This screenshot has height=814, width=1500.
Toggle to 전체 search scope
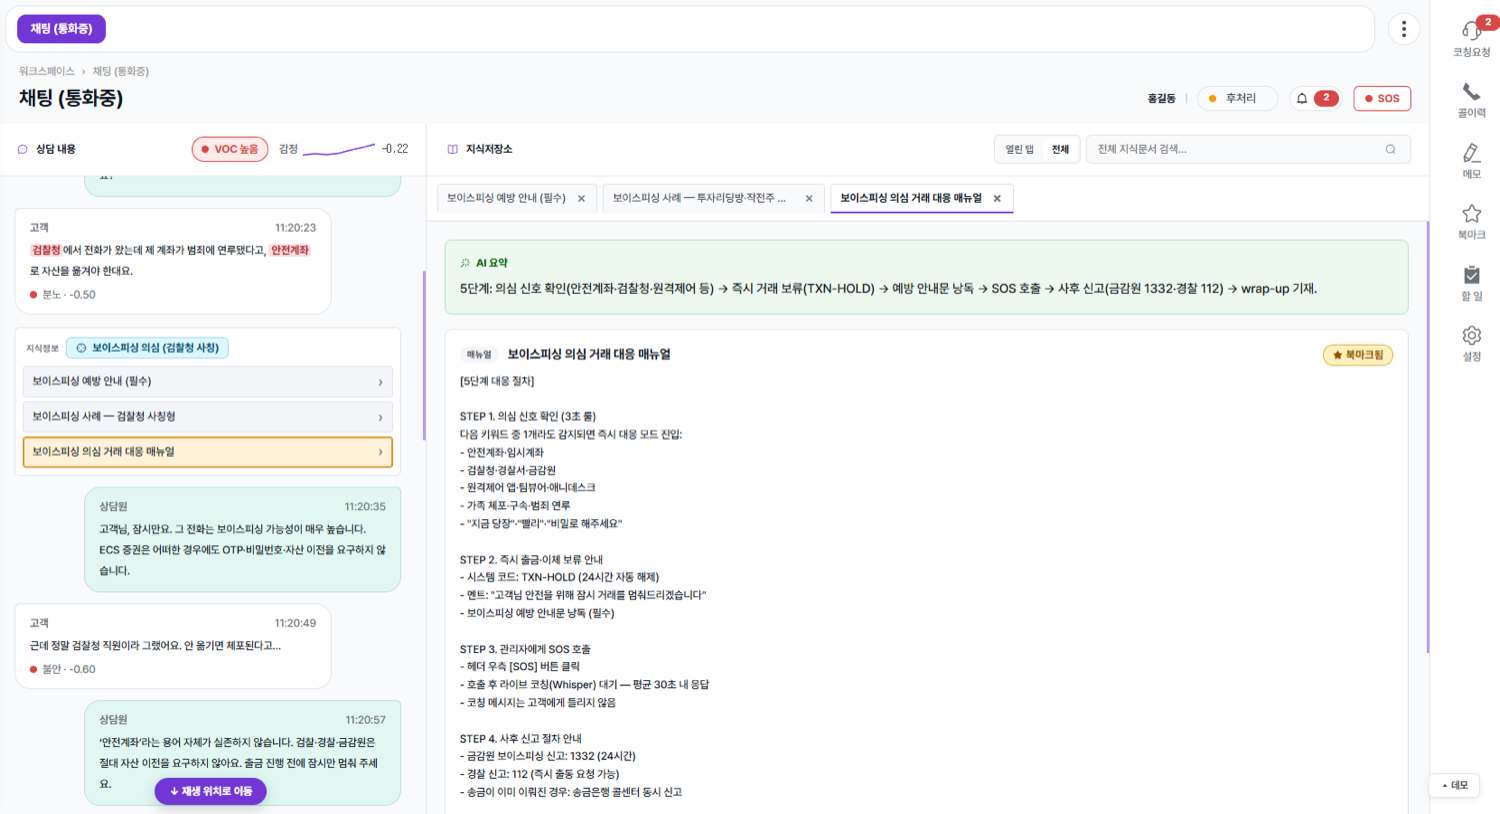point(1060,149)
